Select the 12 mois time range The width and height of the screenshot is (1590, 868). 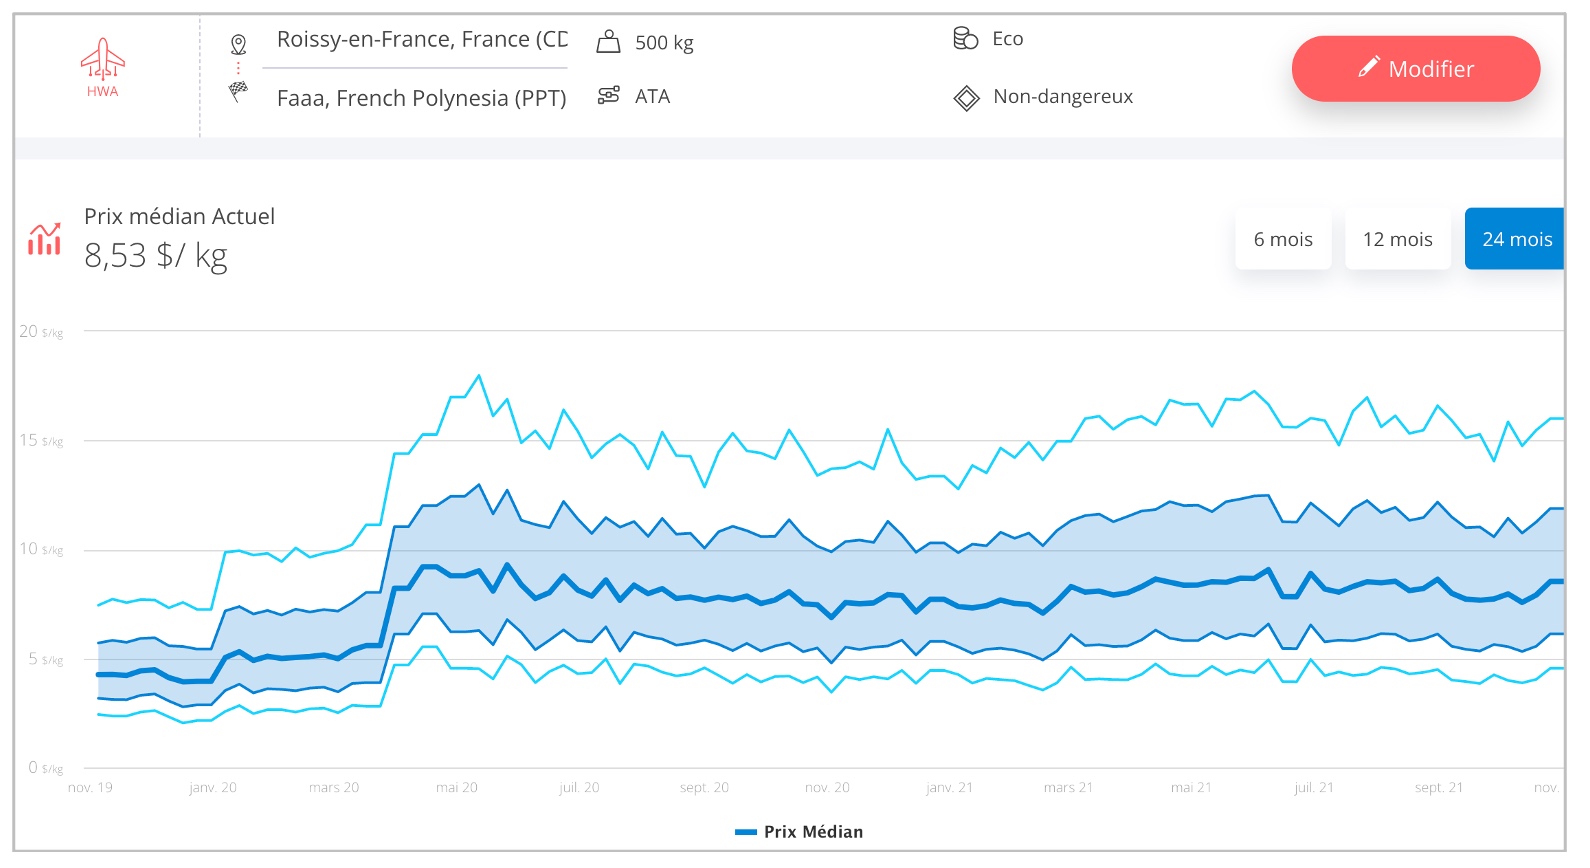1397,239
